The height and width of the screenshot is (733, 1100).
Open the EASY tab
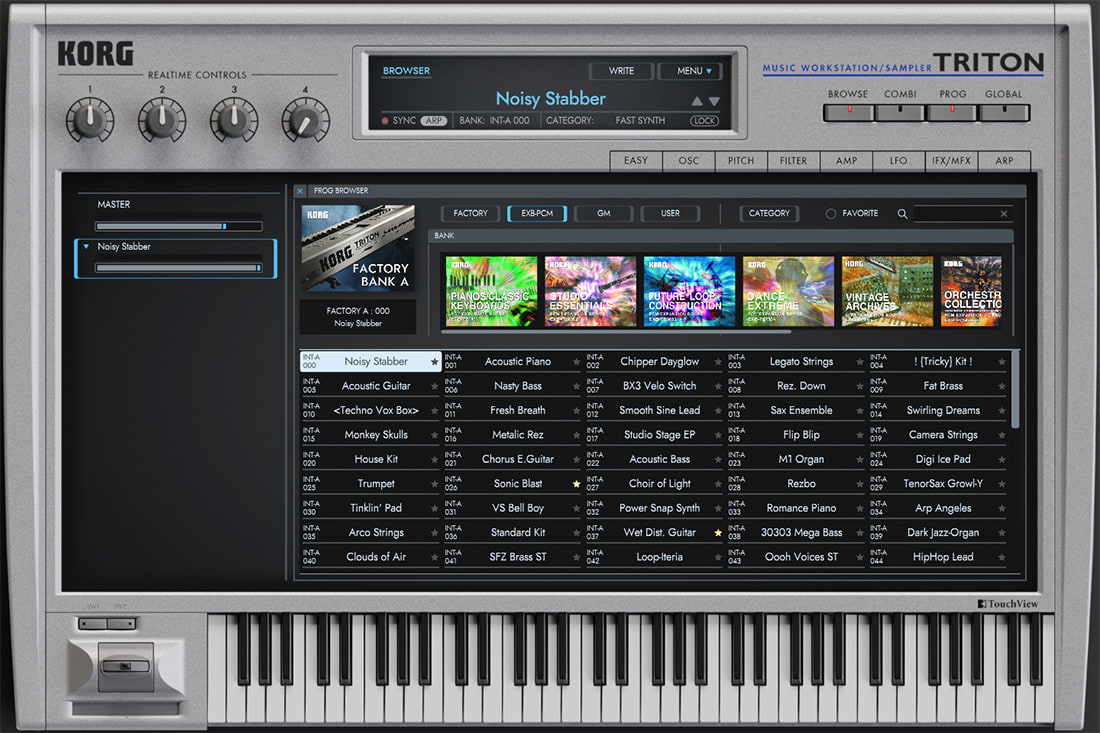click(x=636, y=161)
